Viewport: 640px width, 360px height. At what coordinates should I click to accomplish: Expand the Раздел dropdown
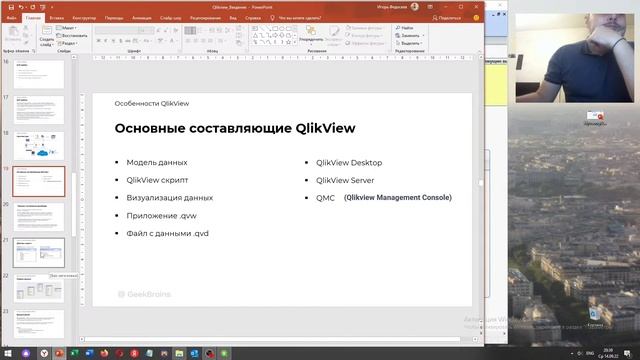pos(68,43)
